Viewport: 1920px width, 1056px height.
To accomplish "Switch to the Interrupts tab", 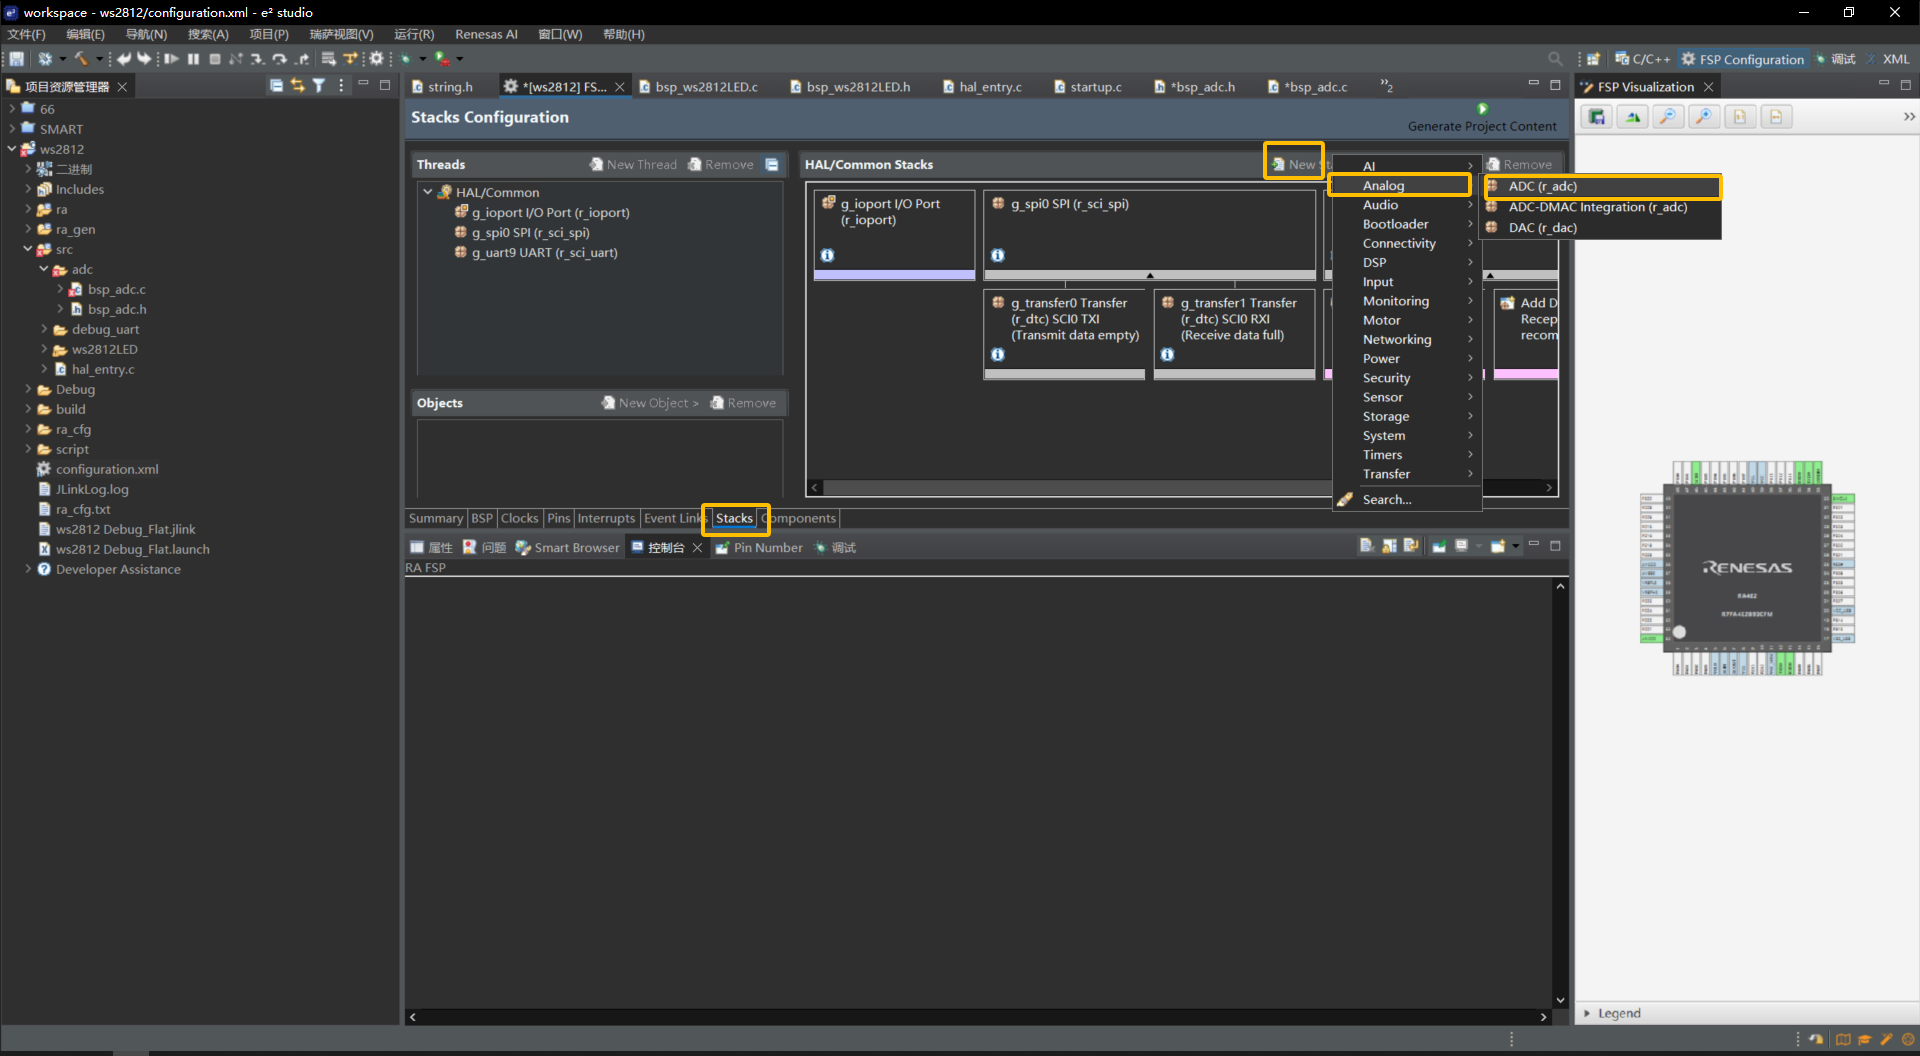I will click(x=606, y=518).
